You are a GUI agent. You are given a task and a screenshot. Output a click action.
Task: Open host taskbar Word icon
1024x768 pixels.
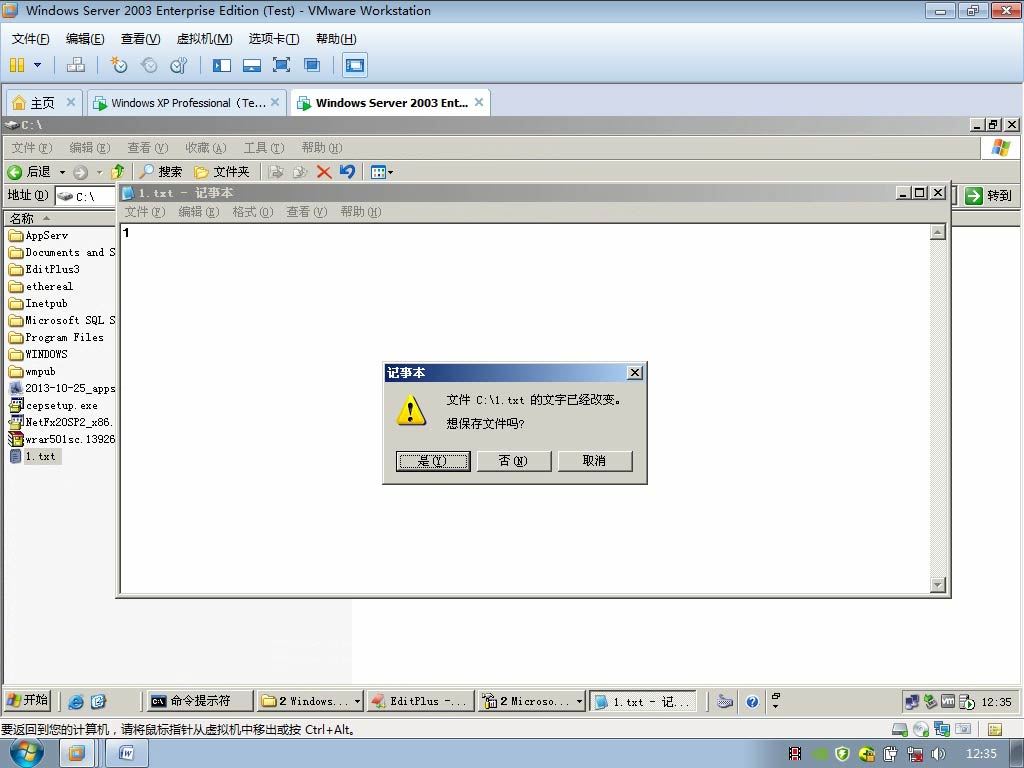tap(127, 754)
